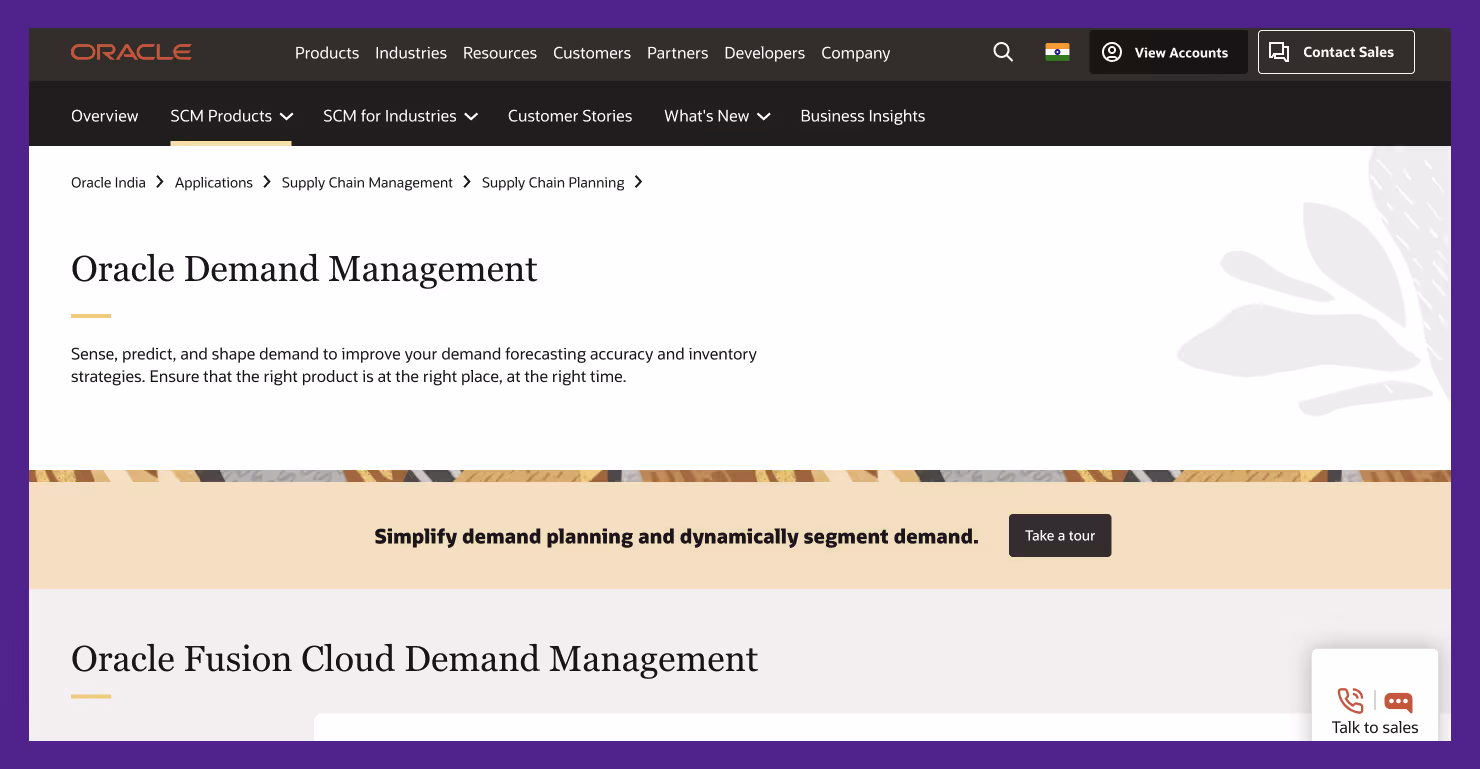Open the search magnifier icon
The height and width of the screenshot is (769, 1480).
(1003, 52)
